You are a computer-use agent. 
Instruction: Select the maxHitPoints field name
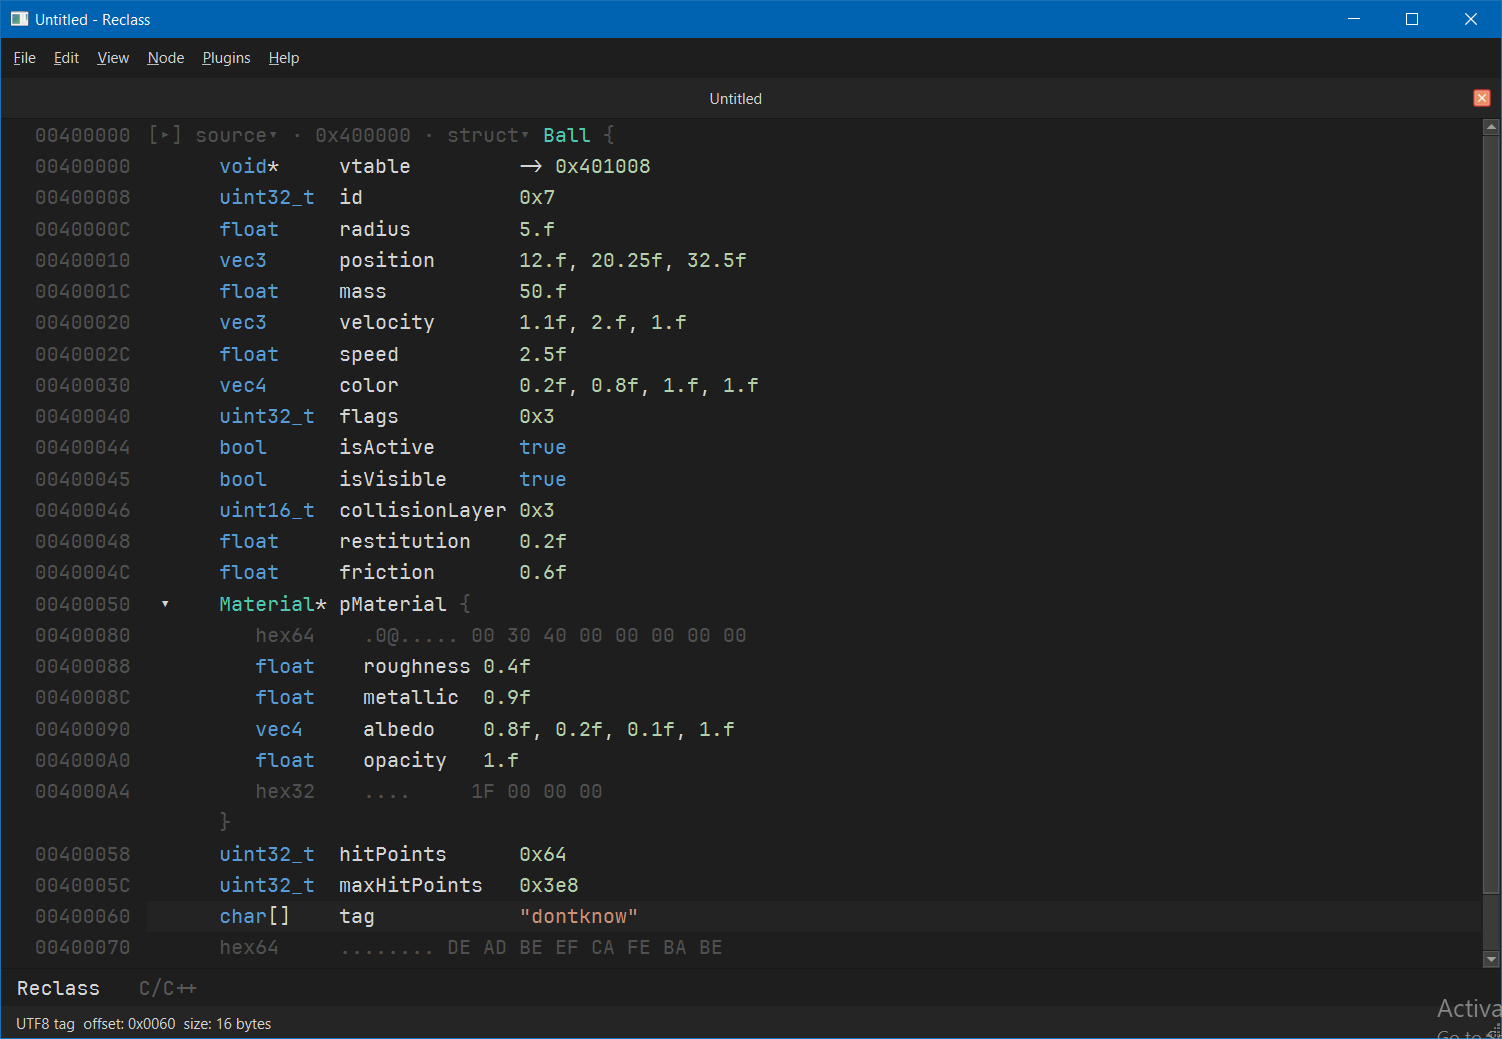click(x=411, y=885)
